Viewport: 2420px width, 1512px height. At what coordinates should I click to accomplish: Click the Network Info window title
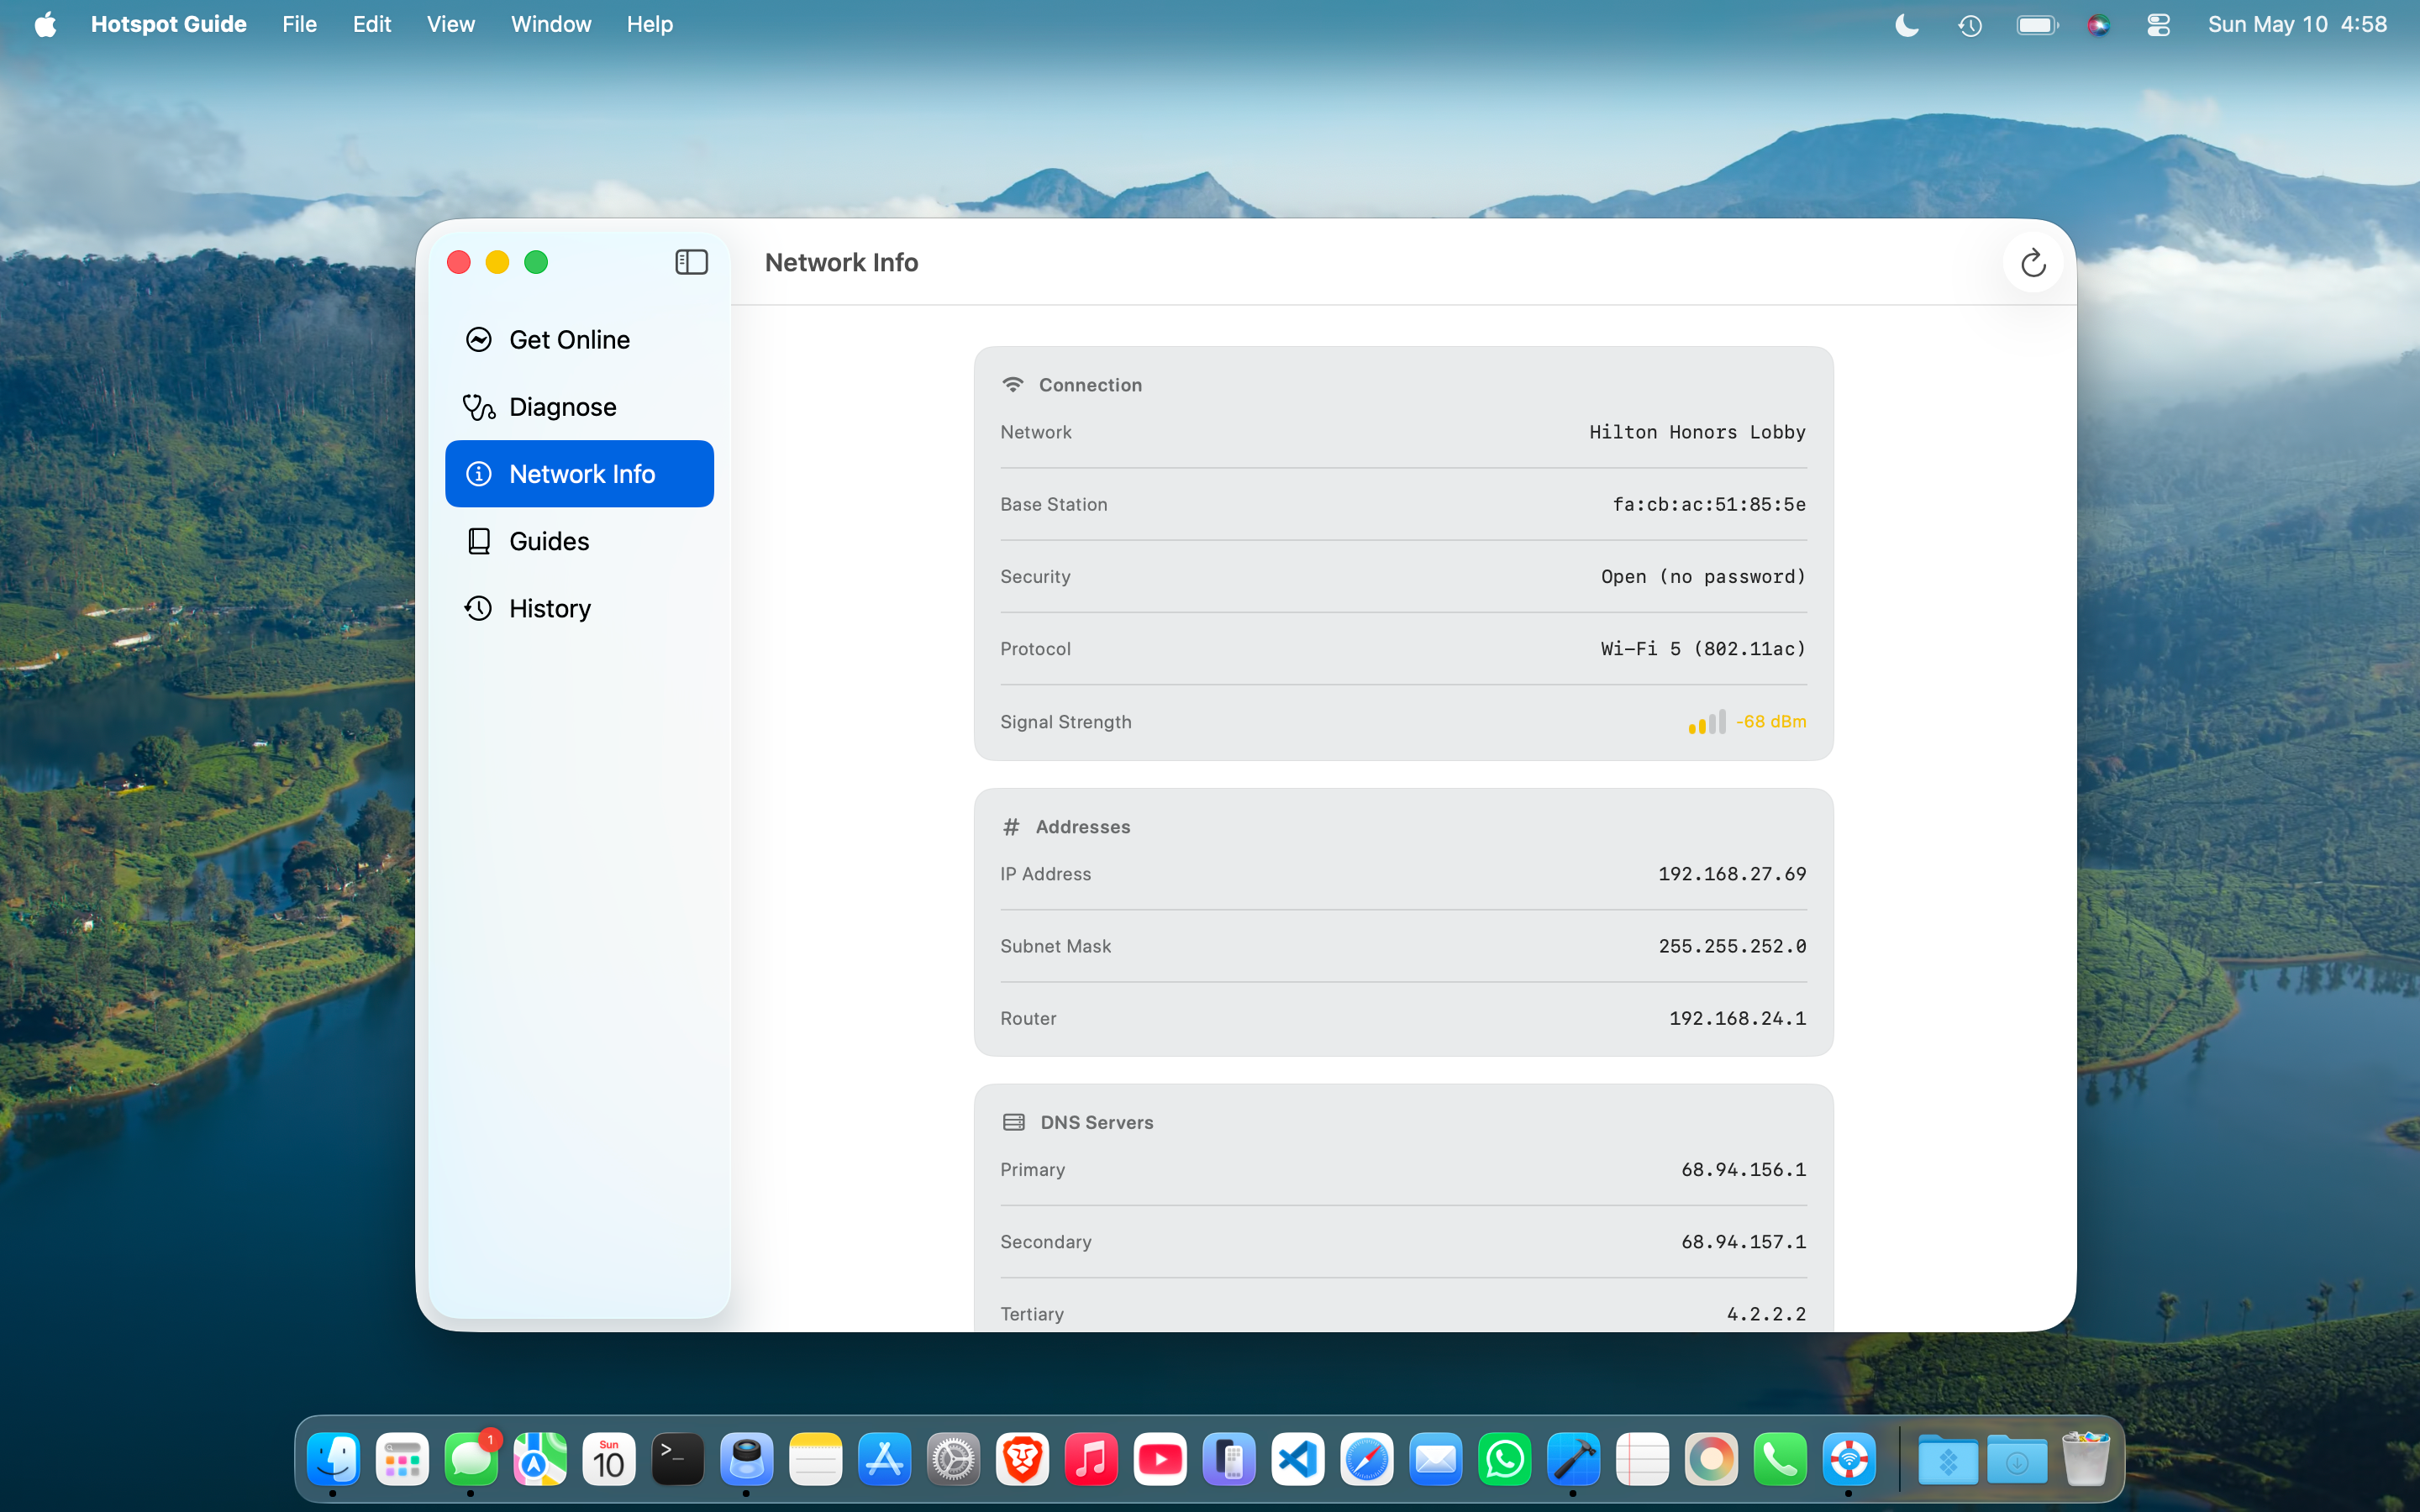[x=841, y=262]
